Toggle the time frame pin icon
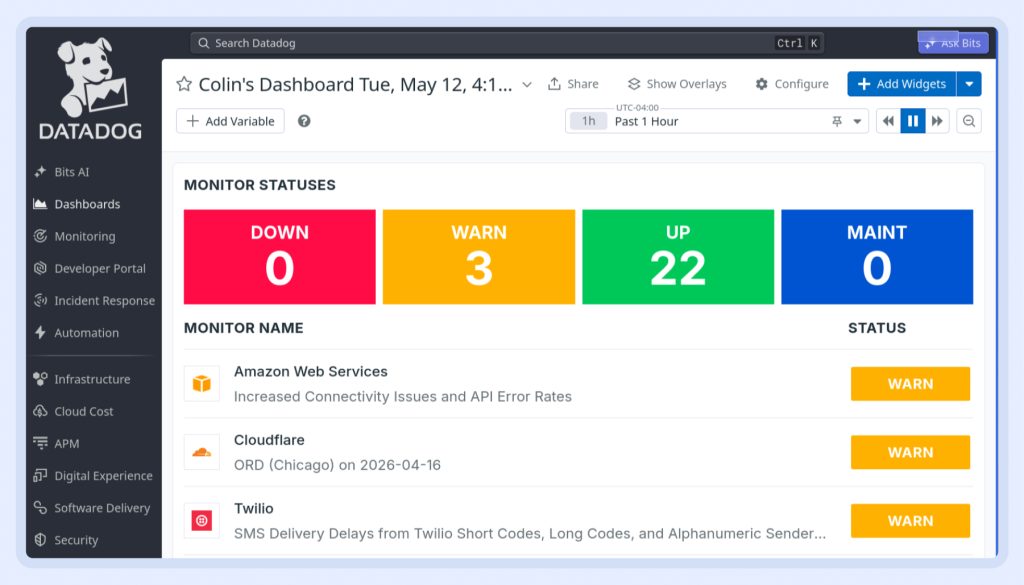The width and height of the screenshot is (1024, 585). [837, 121]
